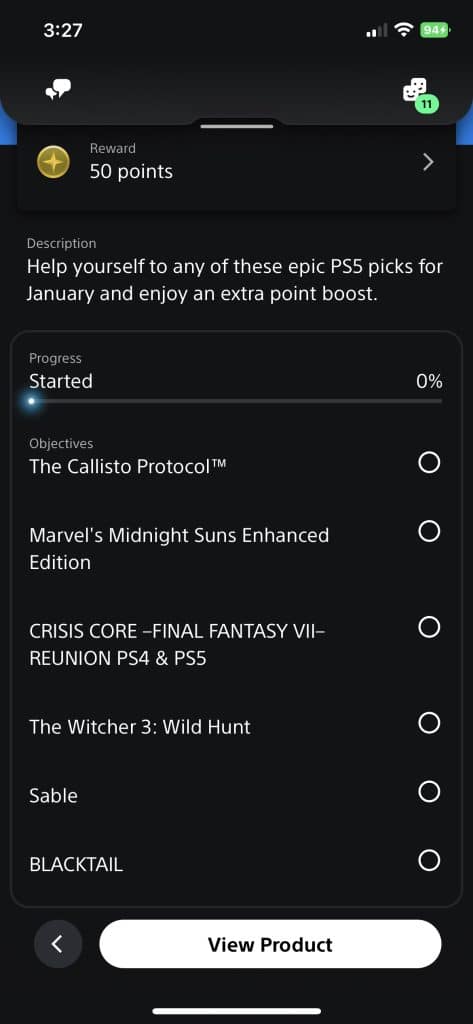Viewport: 473px width, 1024px height.
Task: Tap the cellular signal bars icon
Action: 376,30
